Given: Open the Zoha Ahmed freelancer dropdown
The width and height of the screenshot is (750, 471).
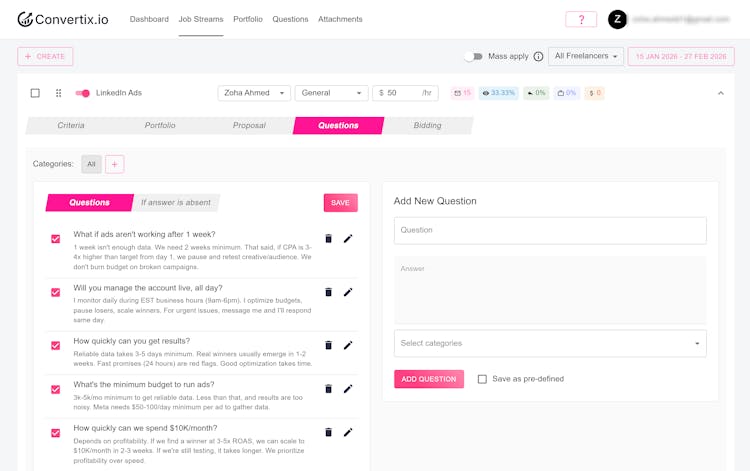Looking at the screenshot, I should (x=254, y=93).
